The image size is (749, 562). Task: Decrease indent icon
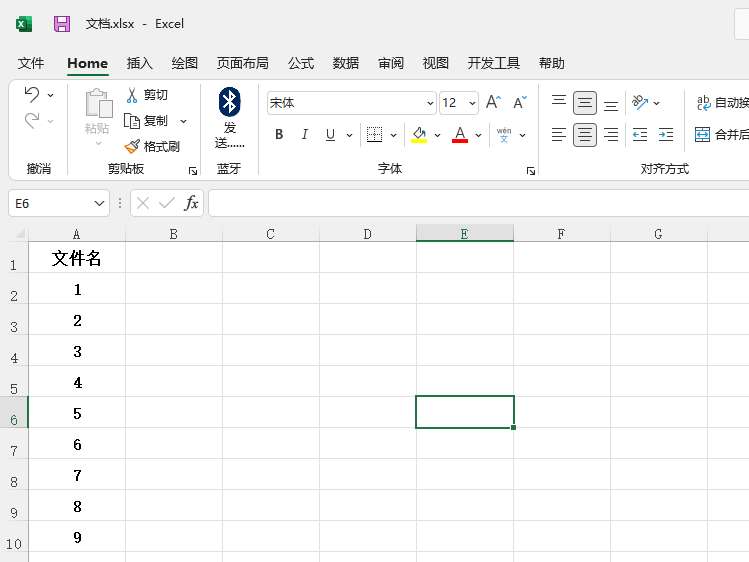tap(640, 135)
